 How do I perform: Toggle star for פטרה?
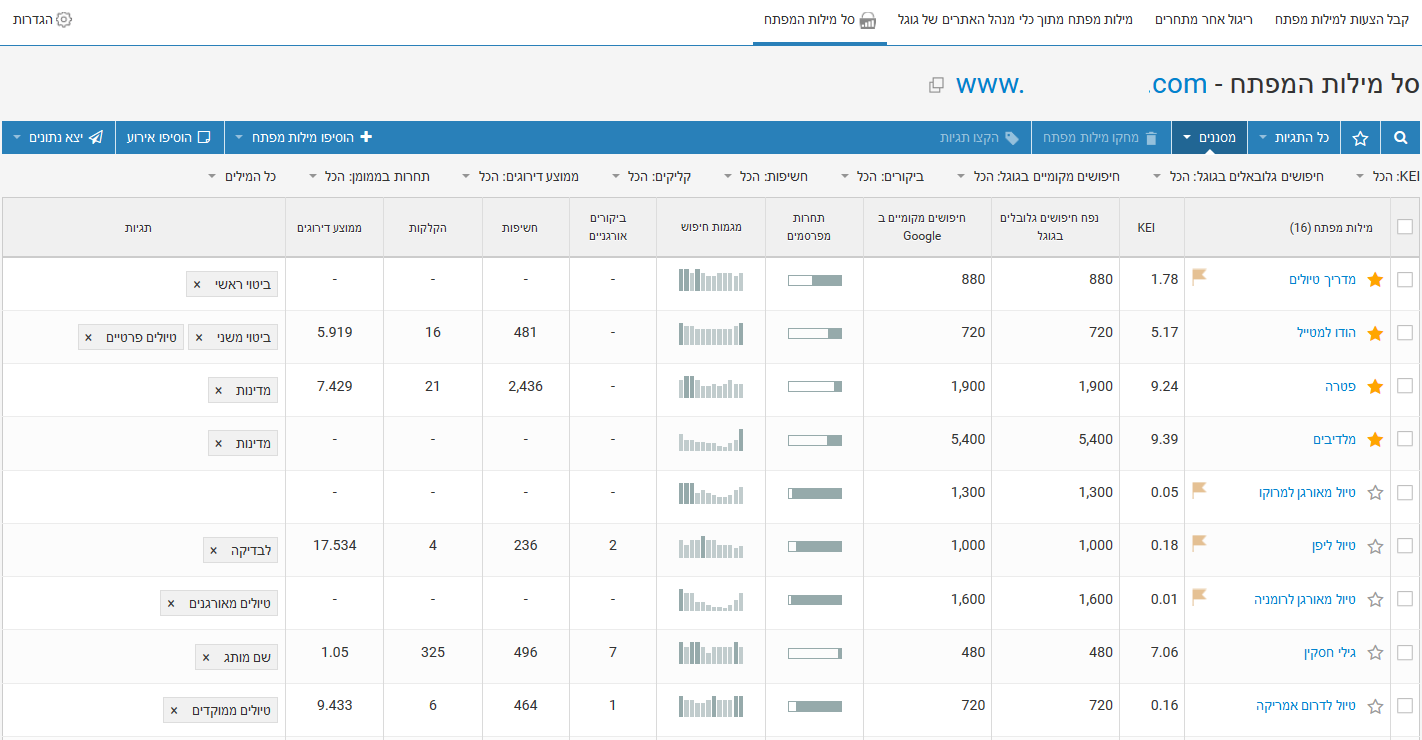coord(1375,386)
